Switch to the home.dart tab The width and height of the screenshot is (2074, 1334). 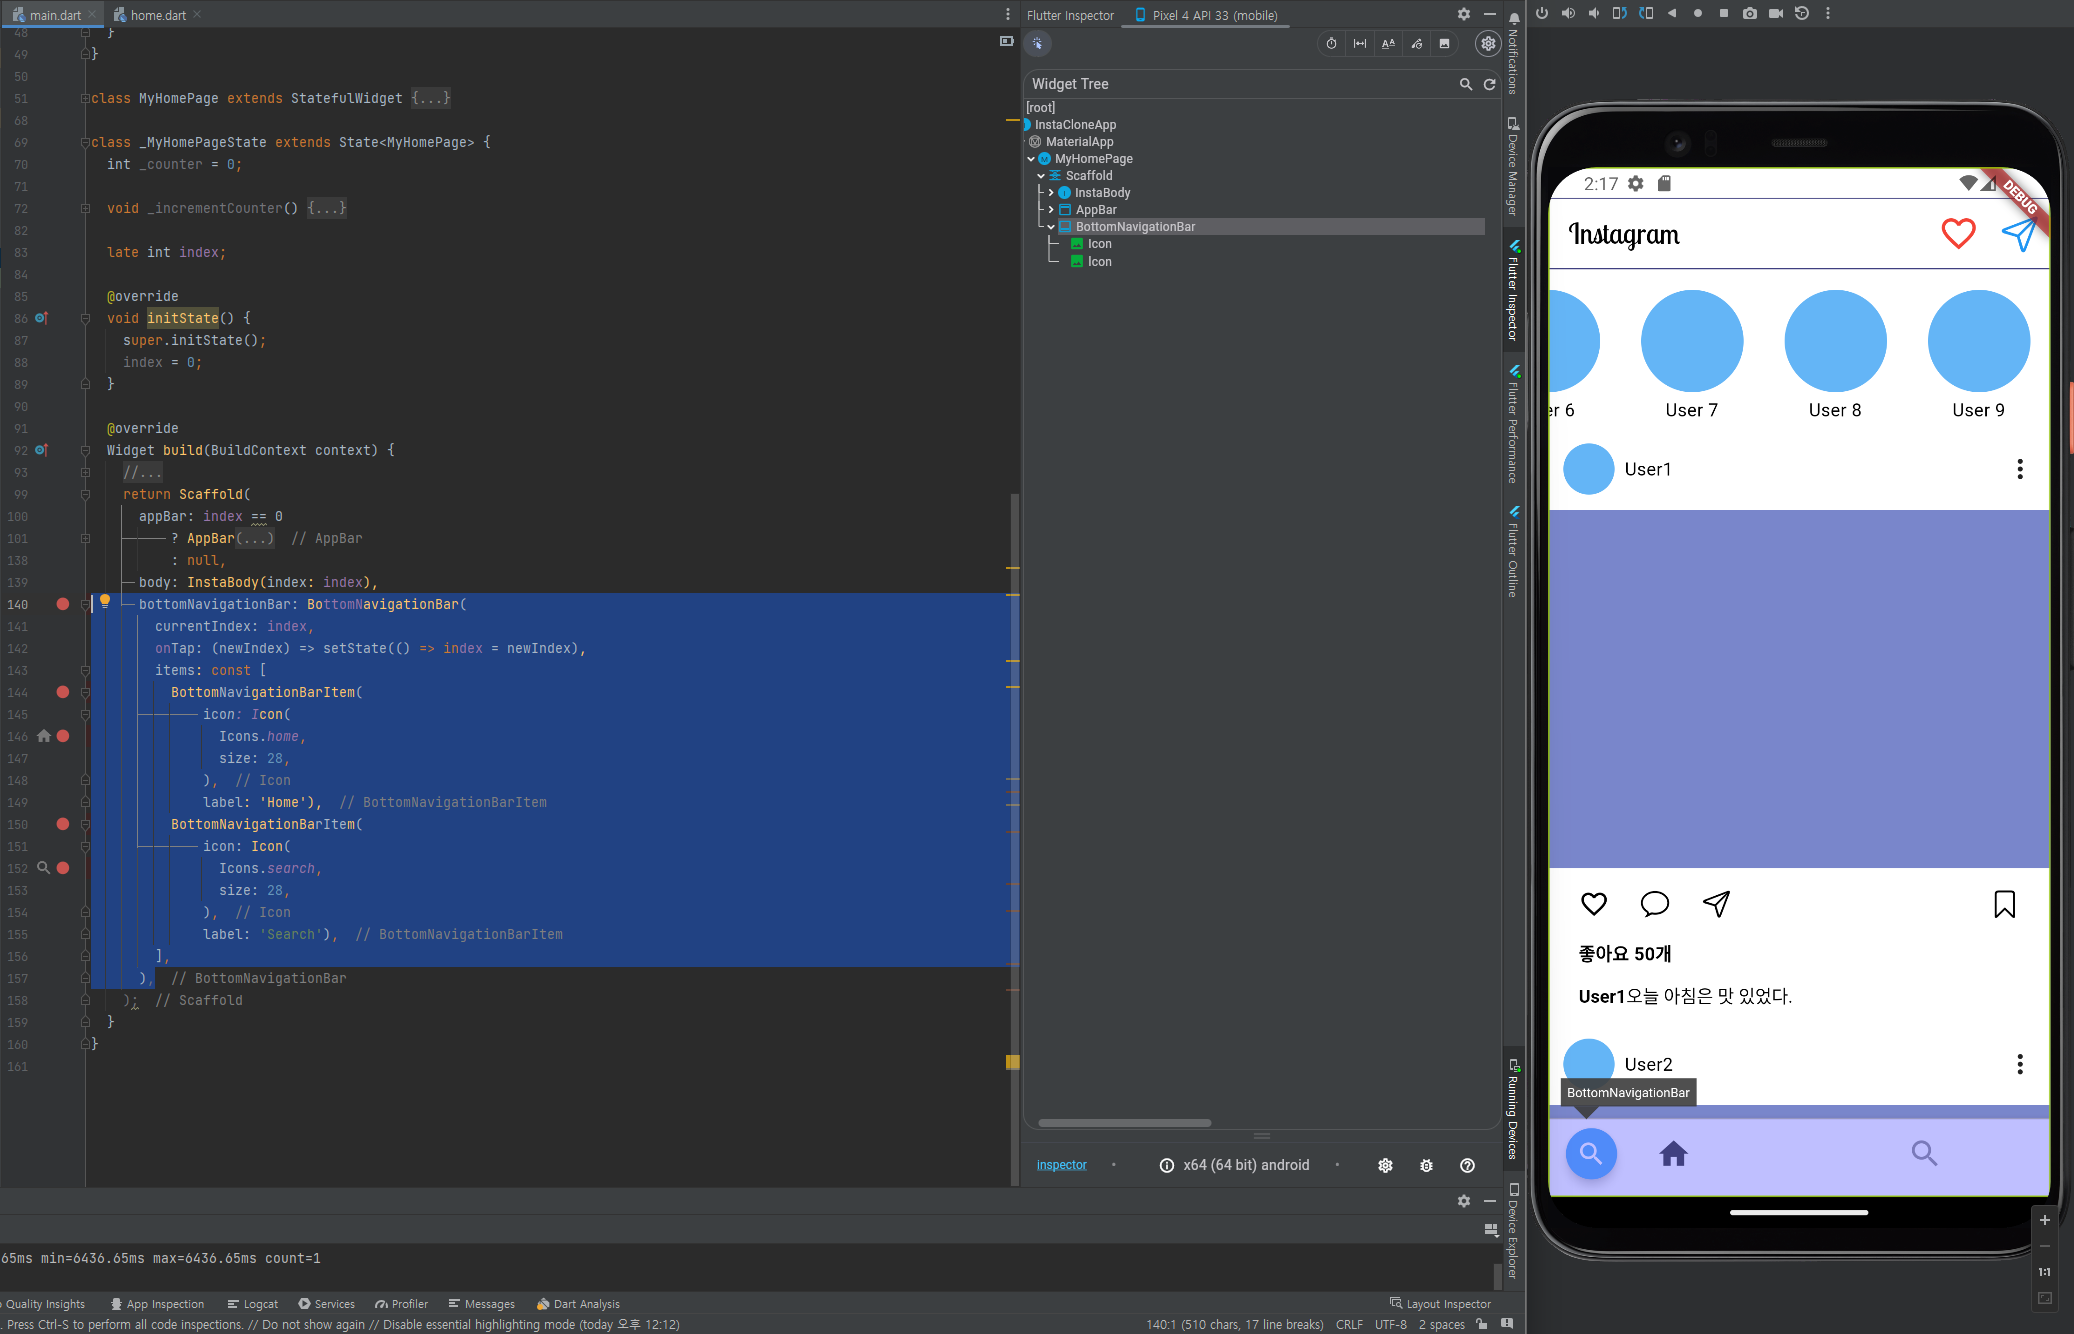click(x=157, y=15)
